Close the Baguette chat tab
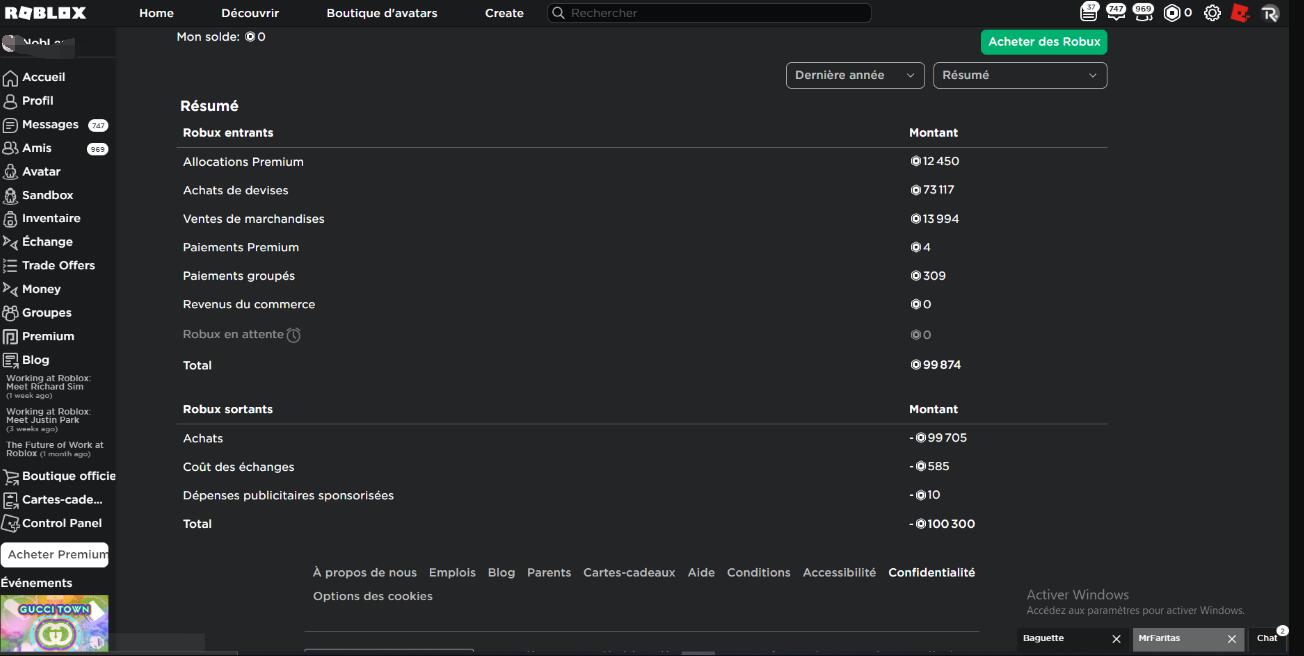1304x656 pixels. click(1117, 639)
